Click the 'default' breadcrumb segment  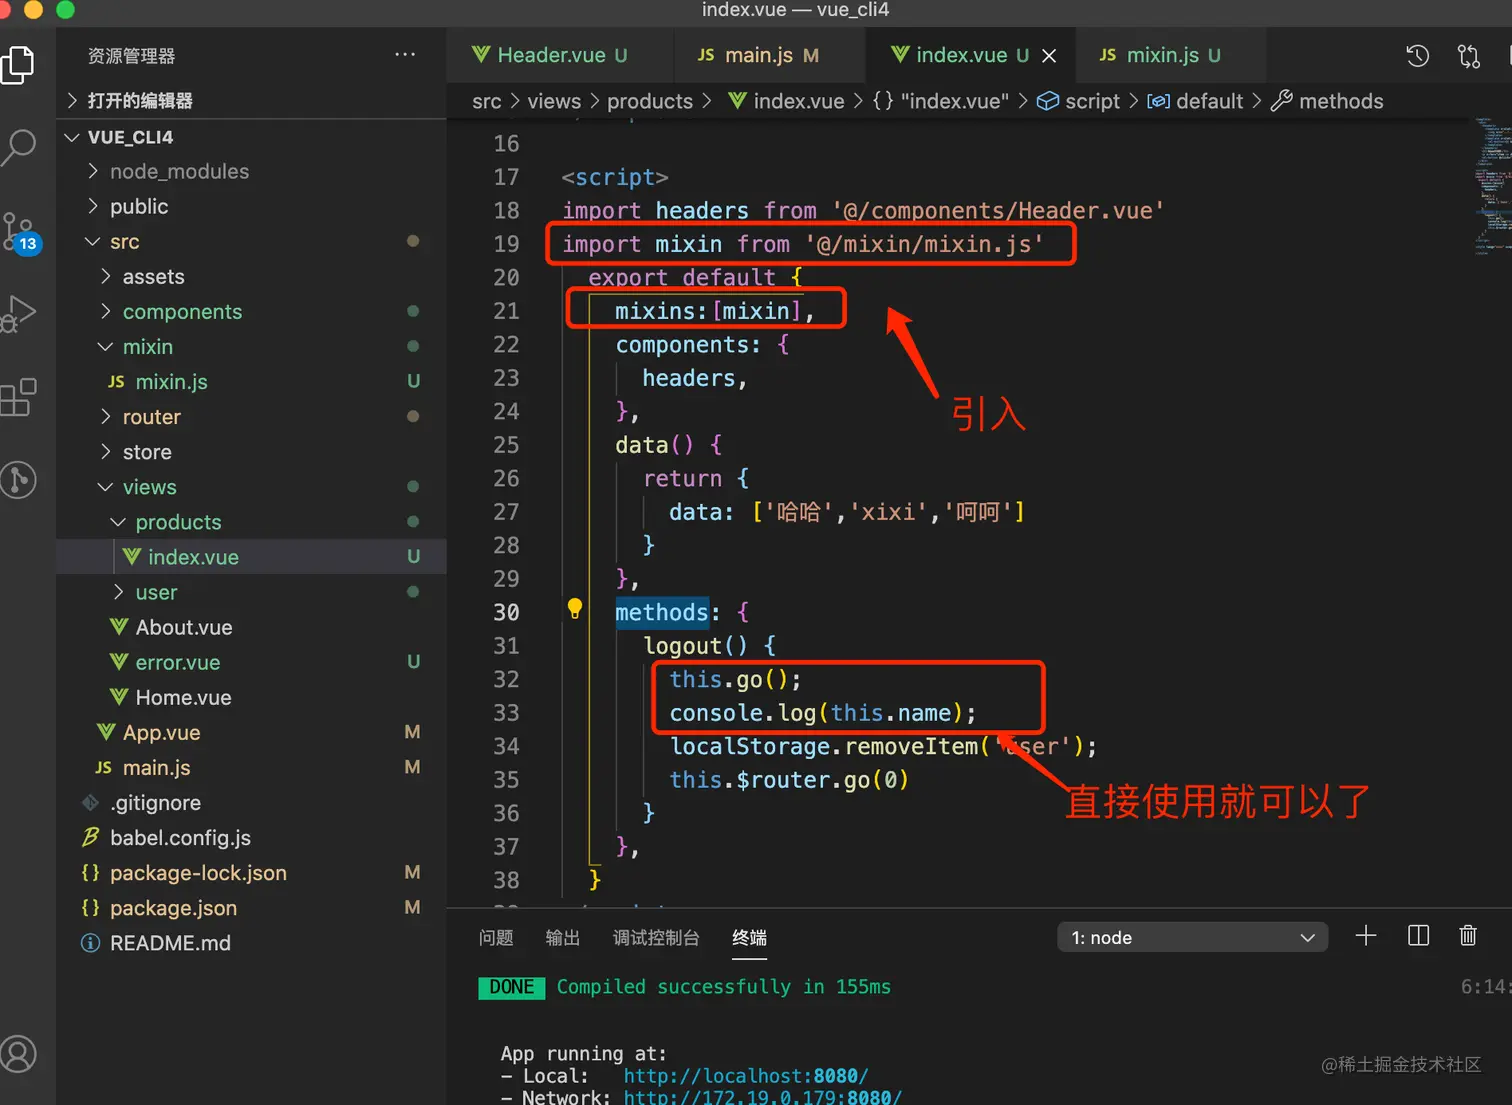1195,101
